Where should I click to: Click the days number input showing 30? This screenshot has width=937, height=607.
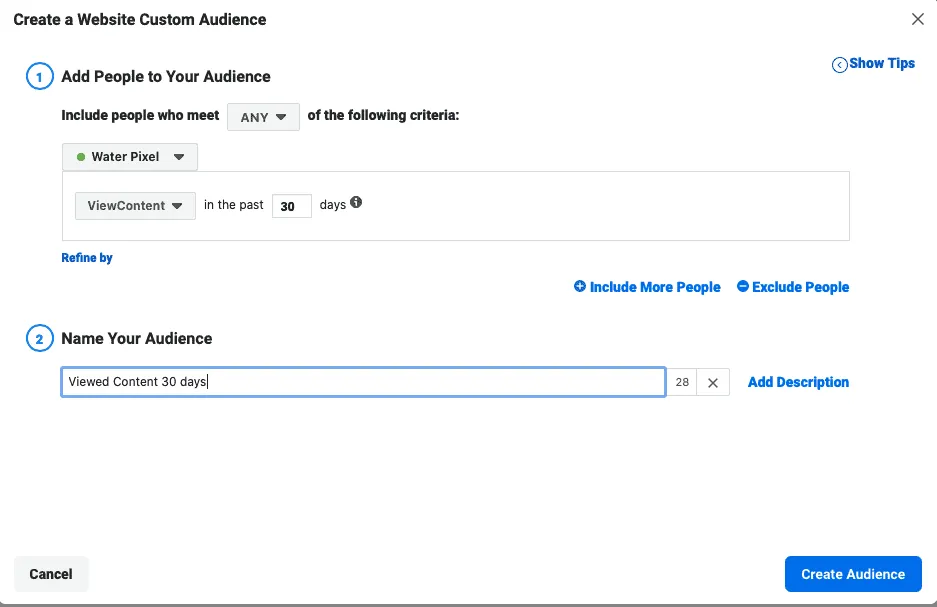pos(291,206)
